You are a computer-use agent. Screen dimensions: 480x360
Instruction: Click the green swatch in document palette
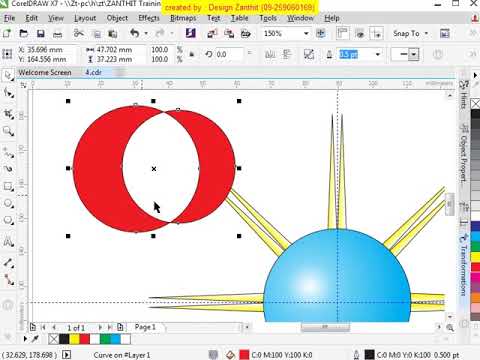point(105,339)
